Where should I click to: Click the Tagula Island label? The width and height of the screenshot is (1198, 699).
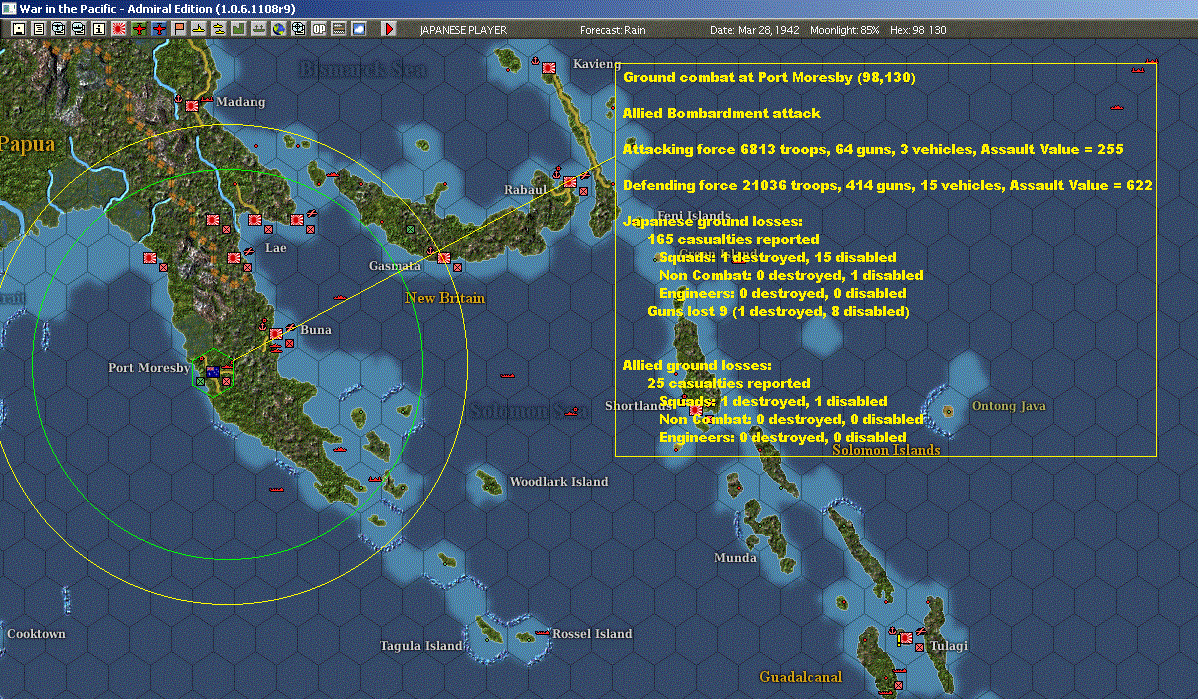pos(421,646)
